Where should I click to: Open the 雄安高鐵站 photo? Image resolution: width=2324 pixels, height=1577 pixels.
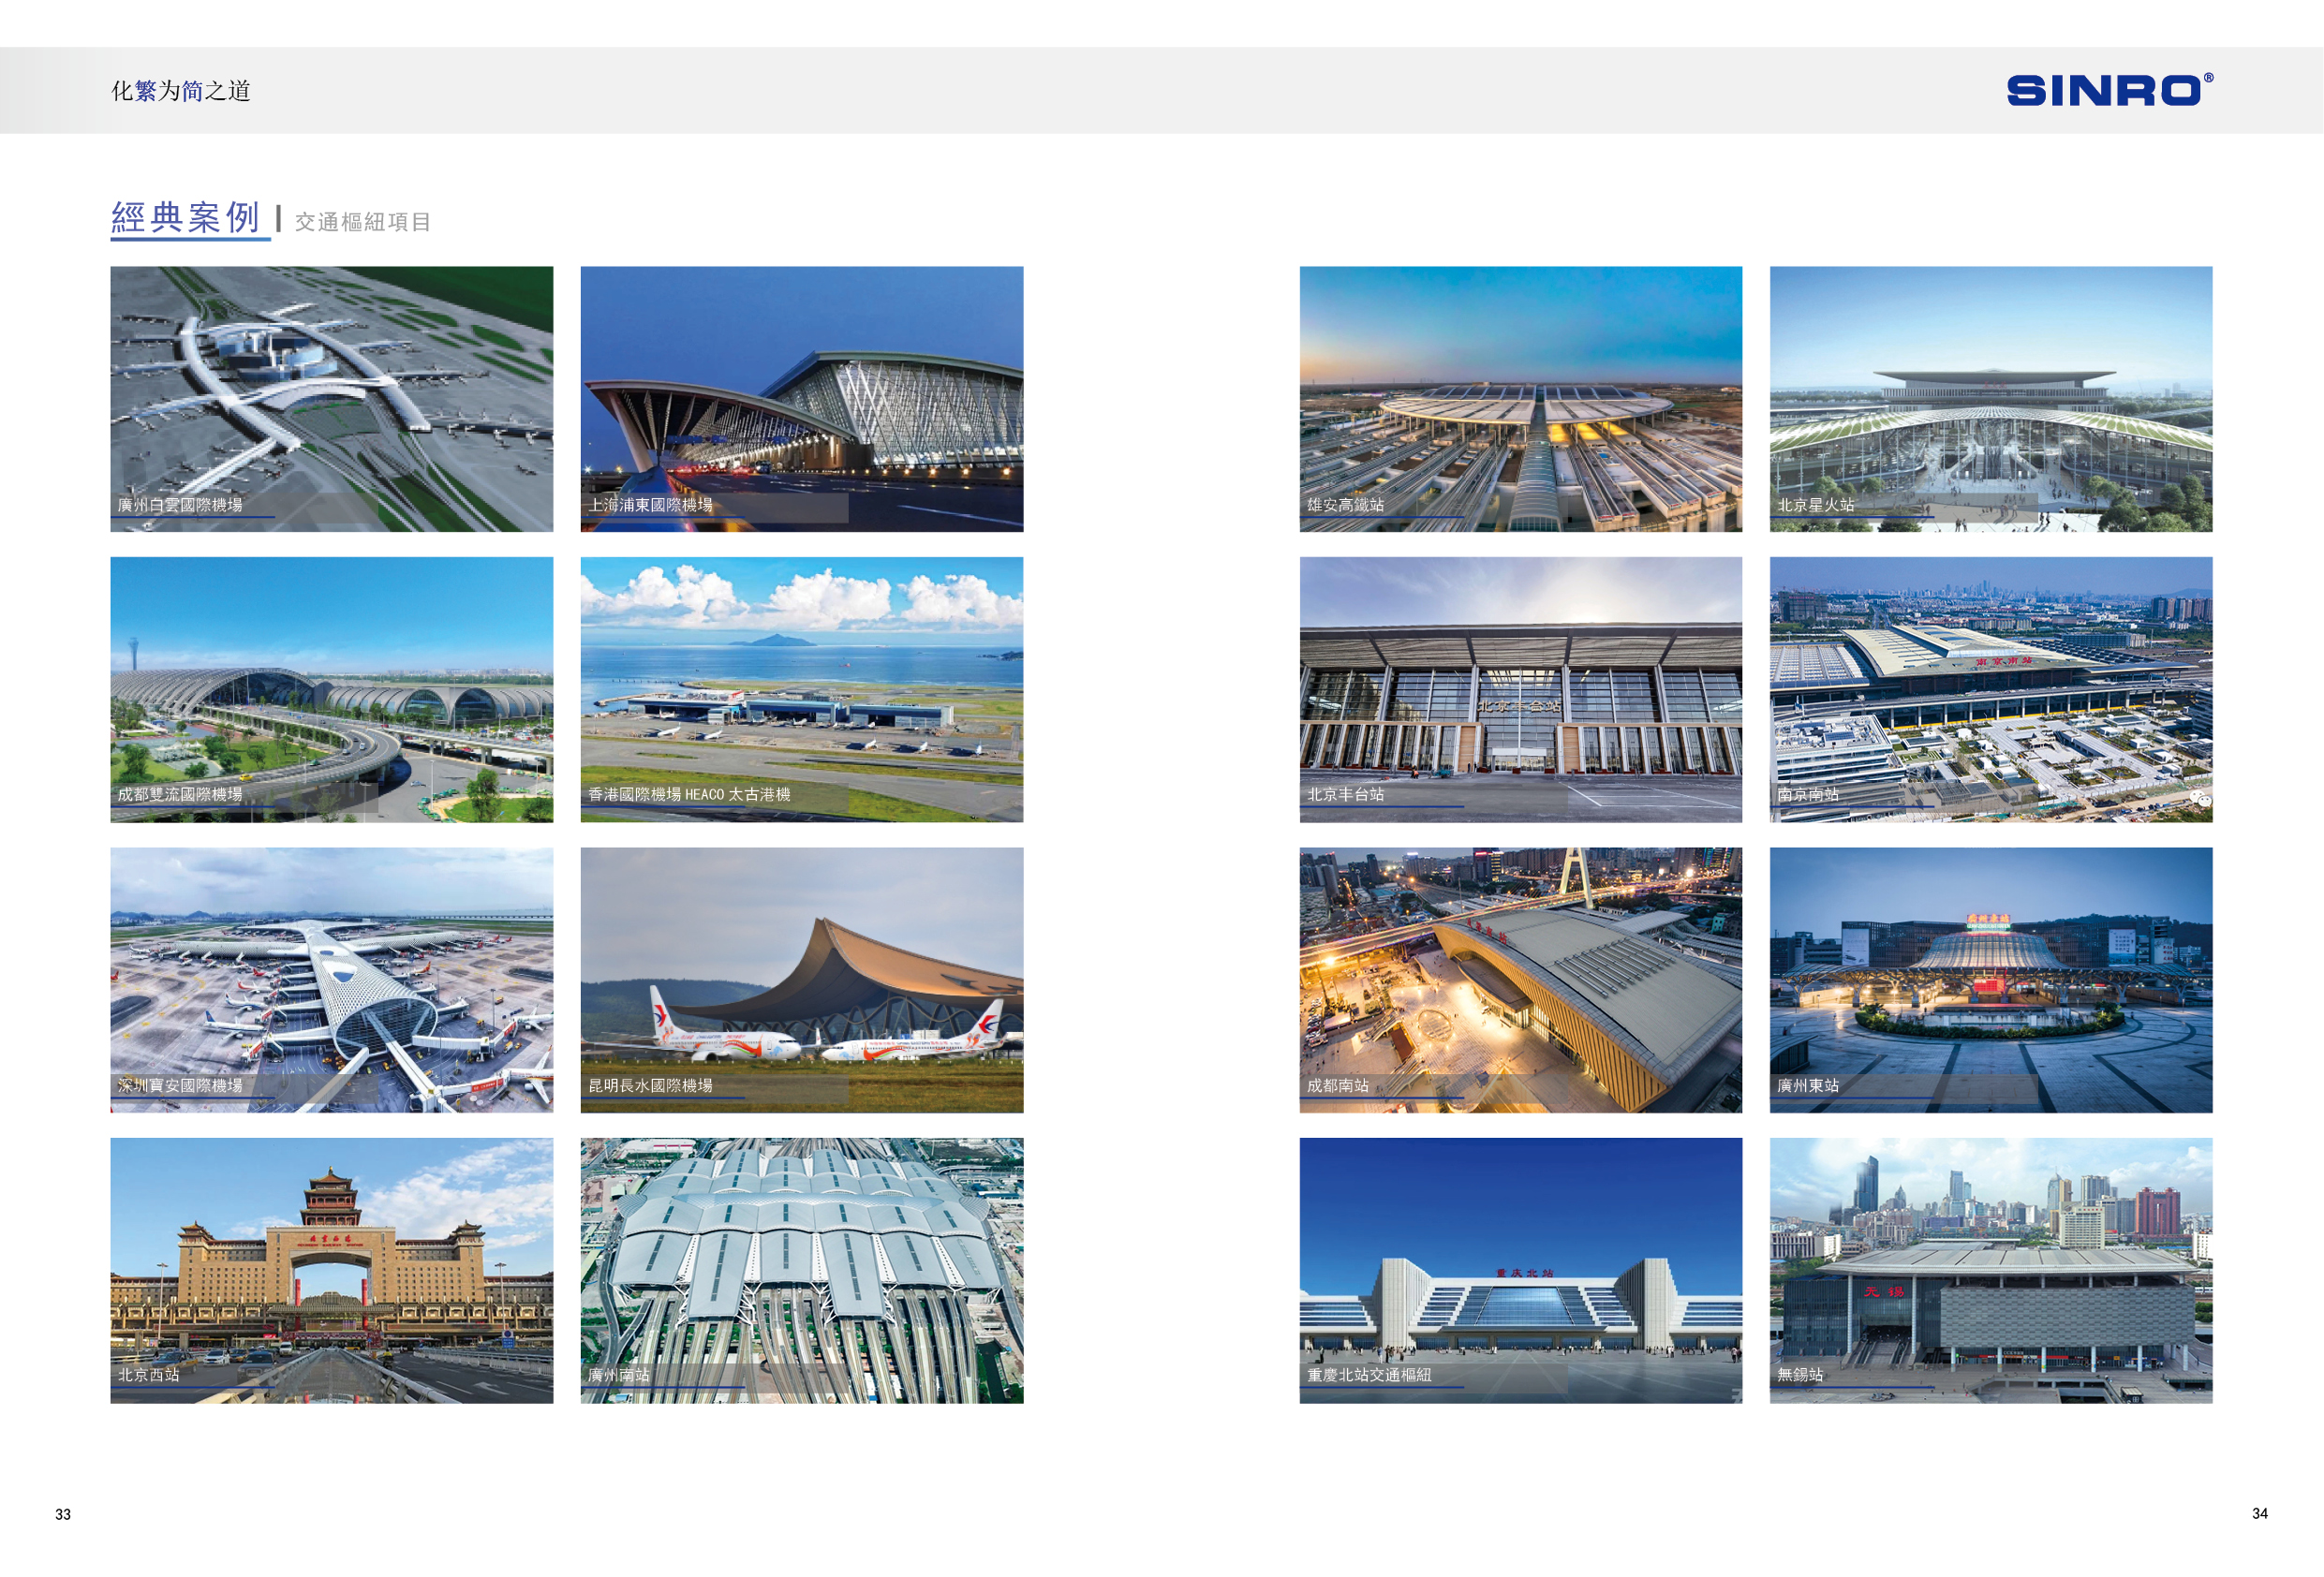(x=1521, y=398)
